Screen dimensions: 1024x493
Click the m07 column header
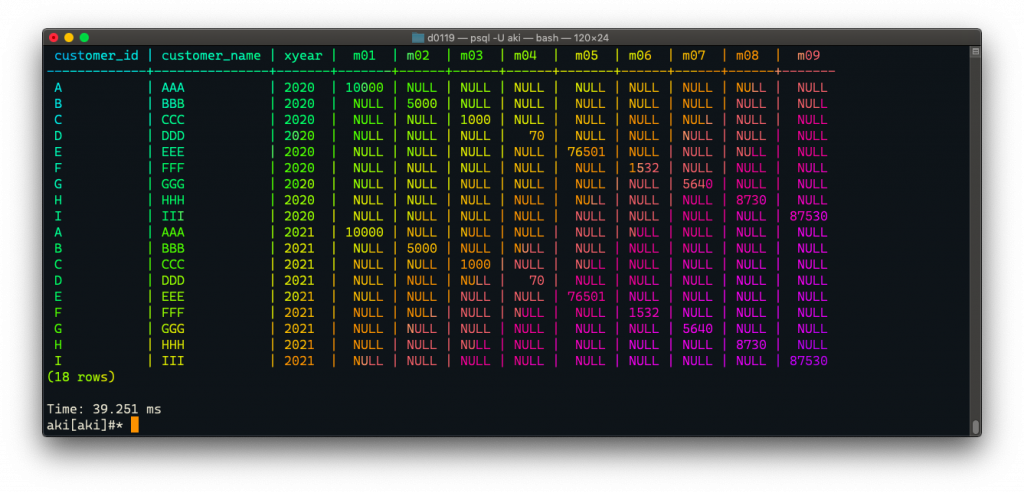click(x=694, y=56)
